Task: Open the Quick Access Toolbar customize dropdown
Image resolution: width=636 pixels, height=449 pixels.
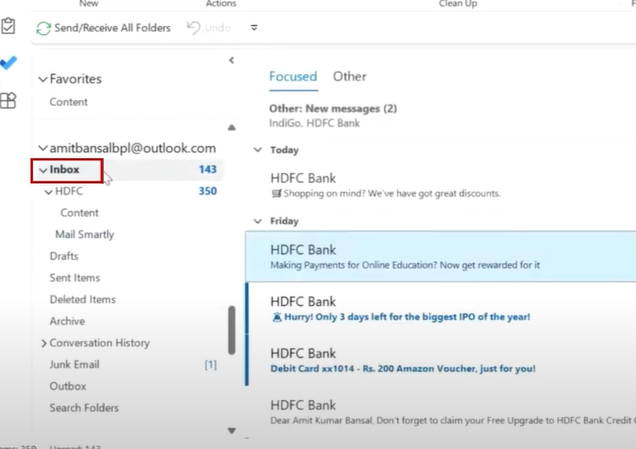Action: pyautogui.click(x=254, y=28)
